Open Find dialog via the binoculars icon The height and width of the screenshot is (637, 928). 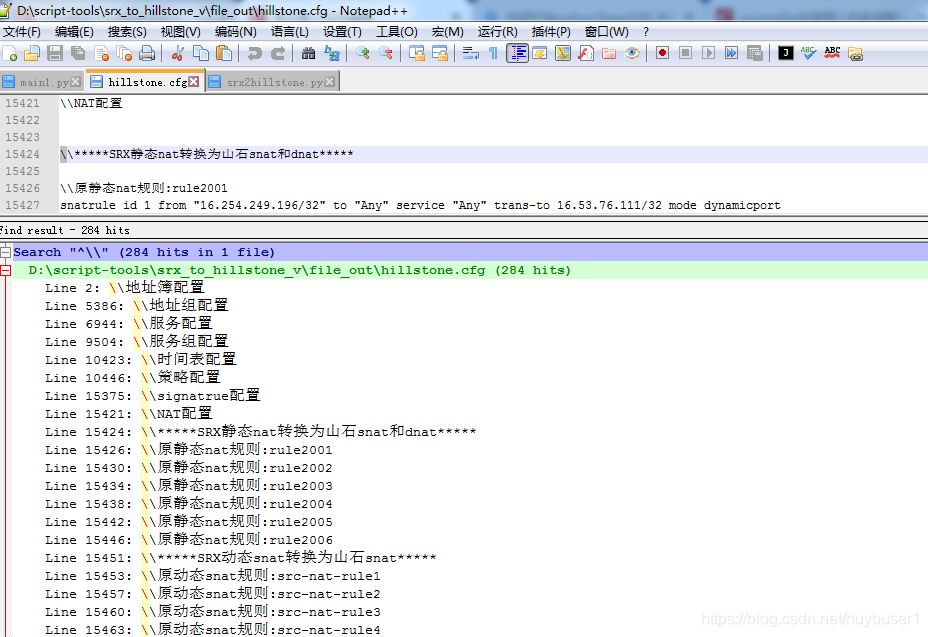coord(308,54)
